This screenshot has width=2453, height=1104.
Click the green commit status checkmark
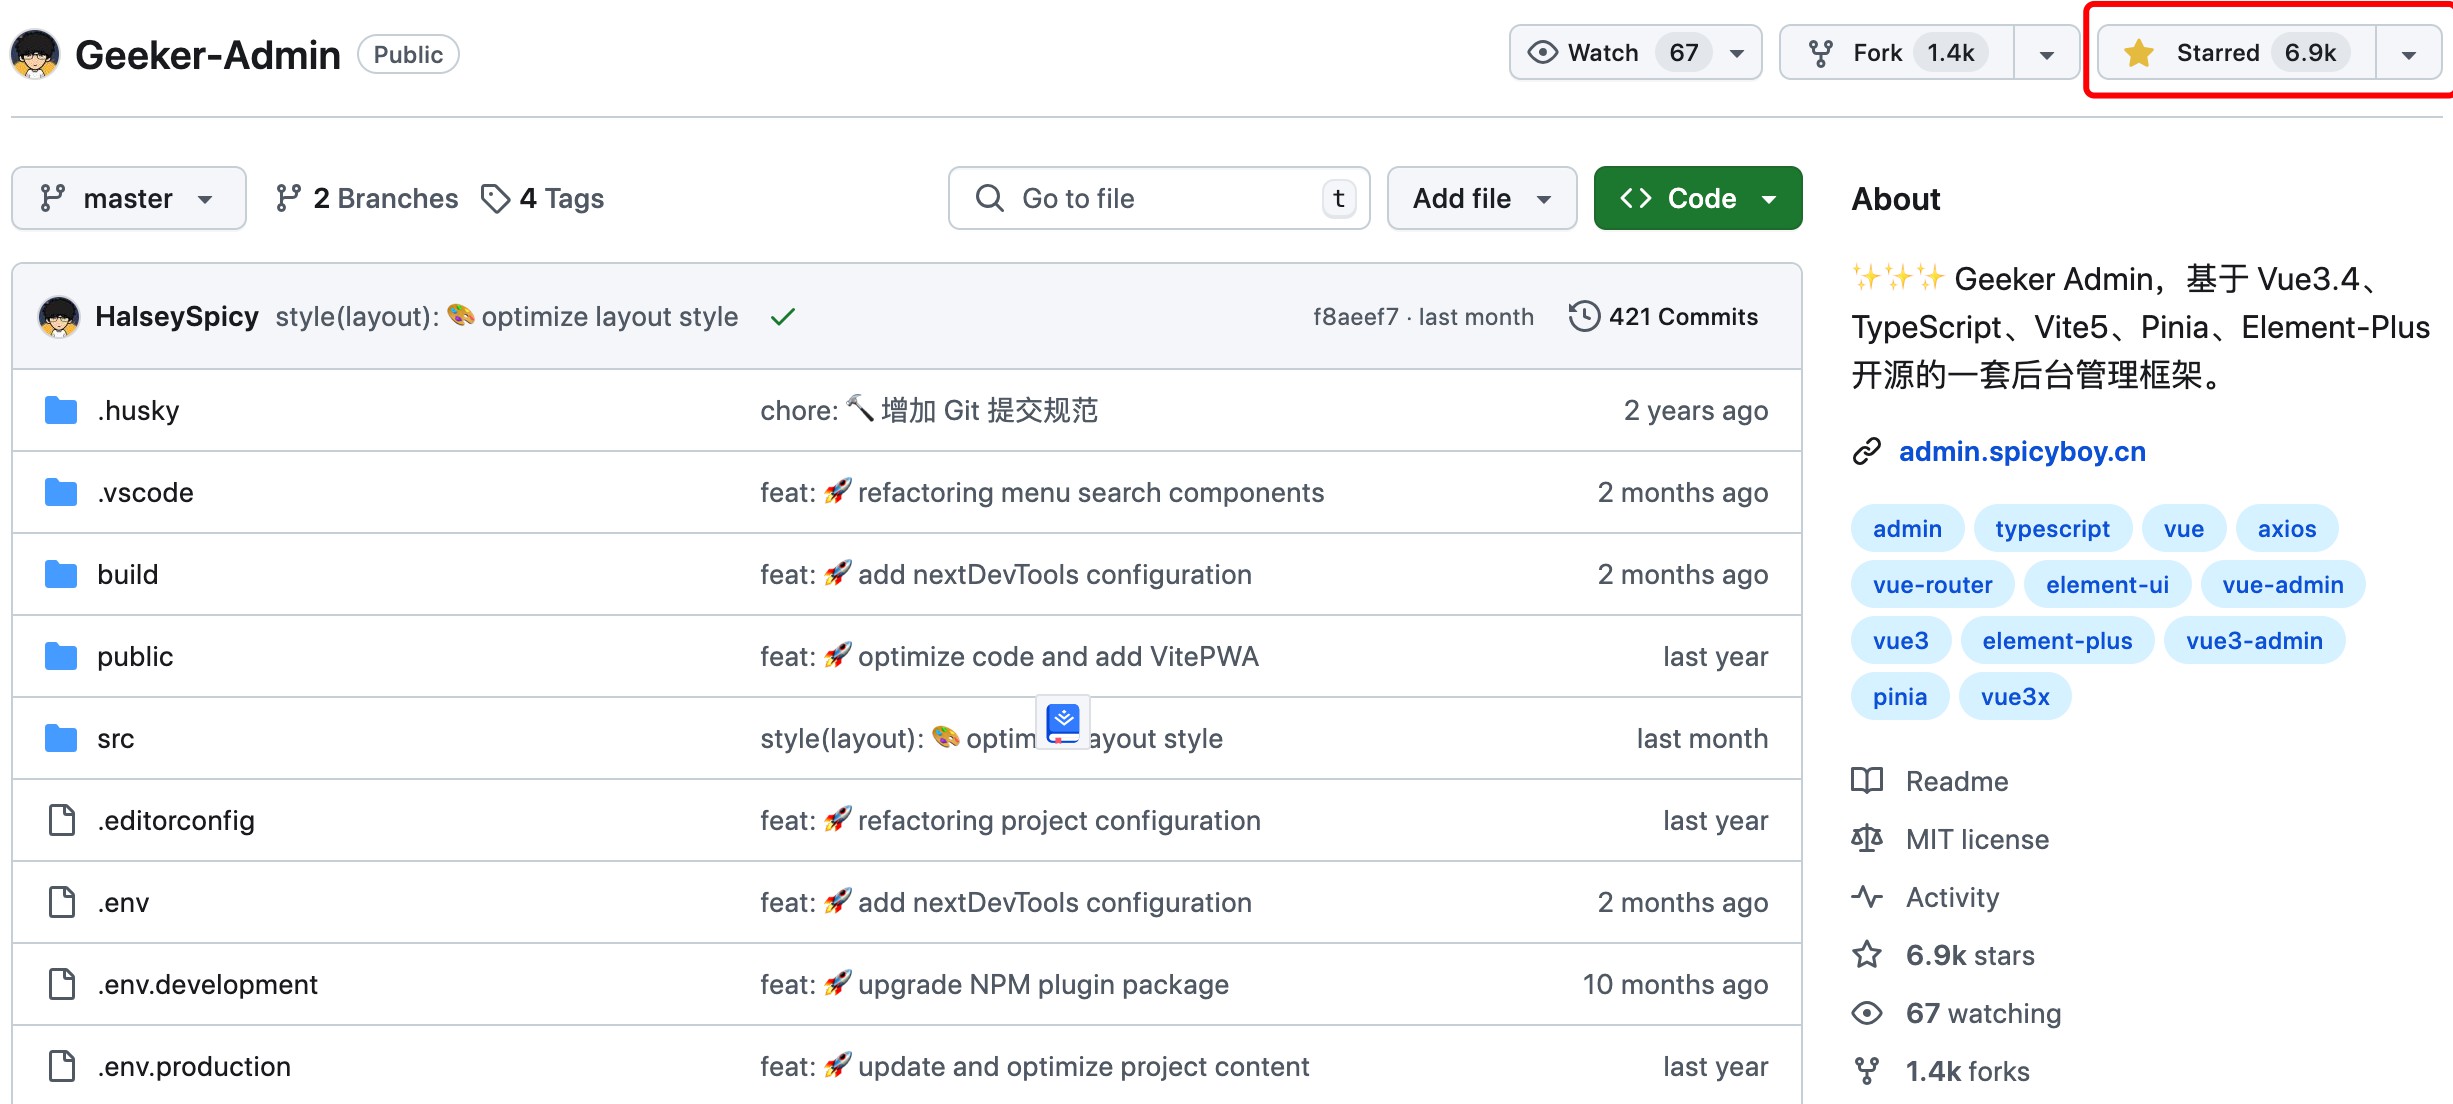[x=783, y=317]
